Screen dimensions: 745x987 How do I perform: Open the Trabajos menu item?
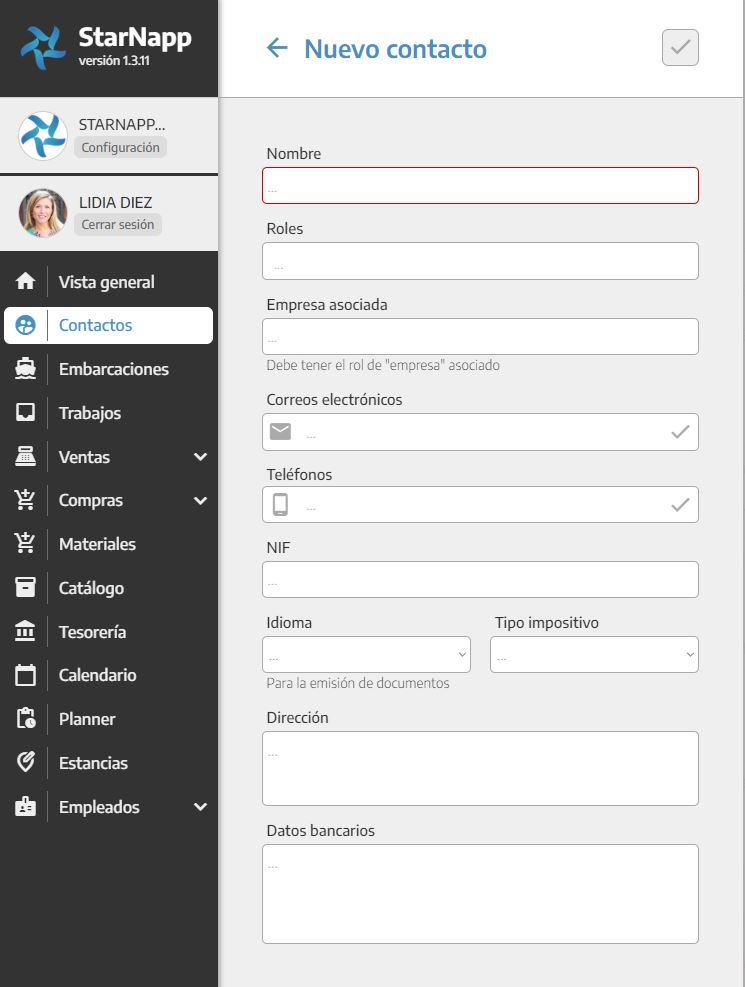pyautogui.click(x=90, y=413)
